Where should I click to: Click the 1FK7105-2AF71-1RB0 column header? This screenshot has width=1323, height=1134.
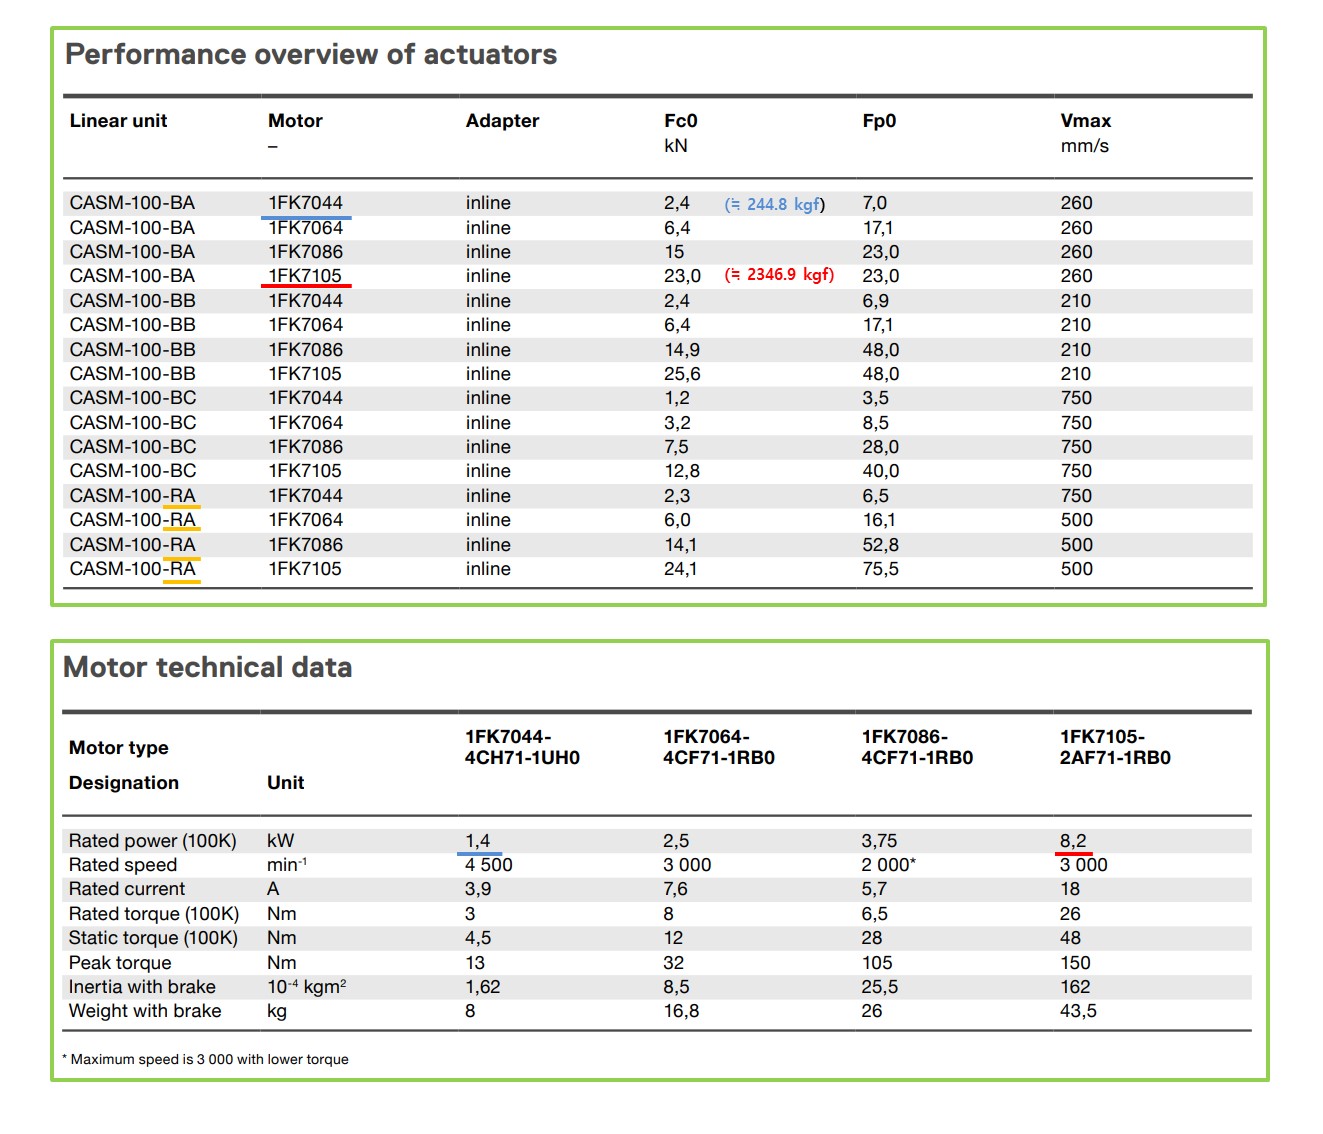(1115, 747)
